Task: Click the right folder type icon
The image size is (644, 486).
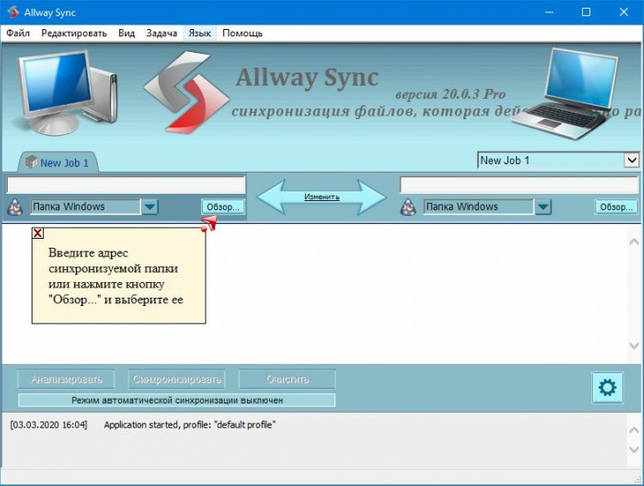Action: click(x=408, y=207)
